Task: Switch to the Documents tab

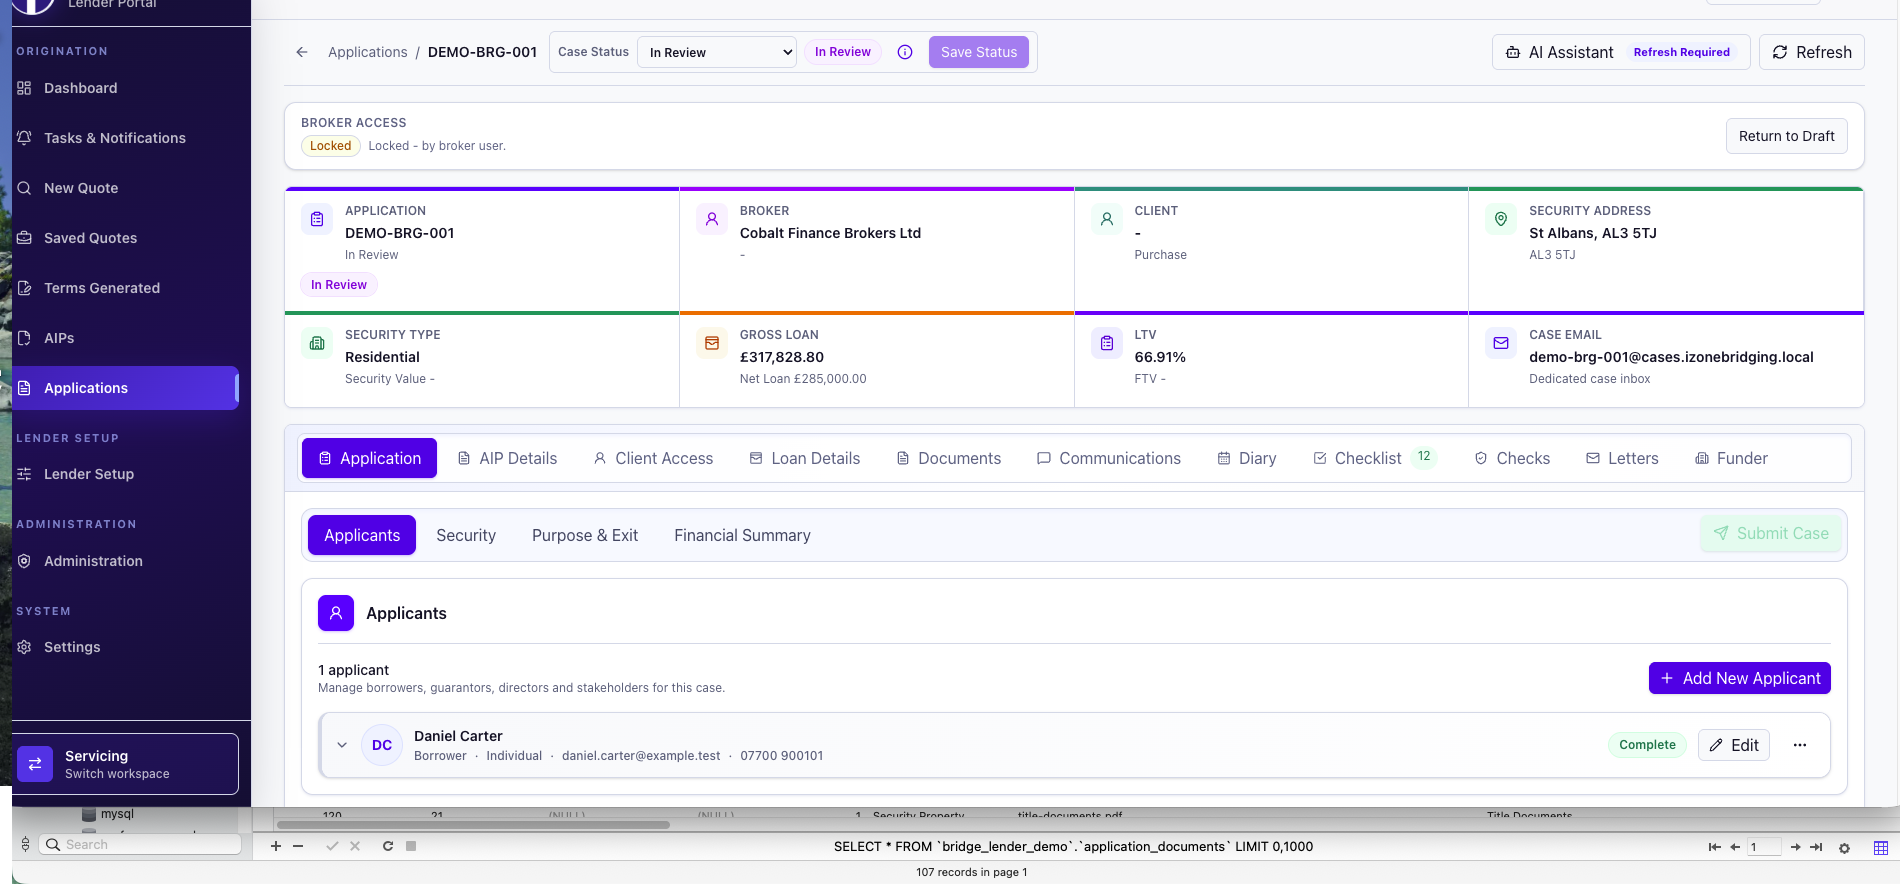Action: click(948, 458)
